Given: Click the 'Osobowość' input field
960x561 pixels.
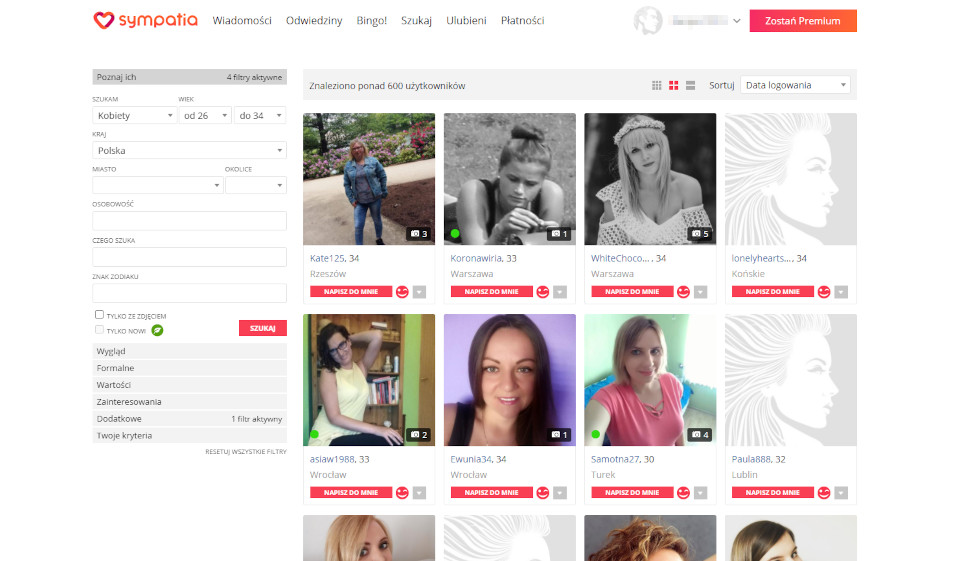Looking at the screenshot, I should pos(189,221).
